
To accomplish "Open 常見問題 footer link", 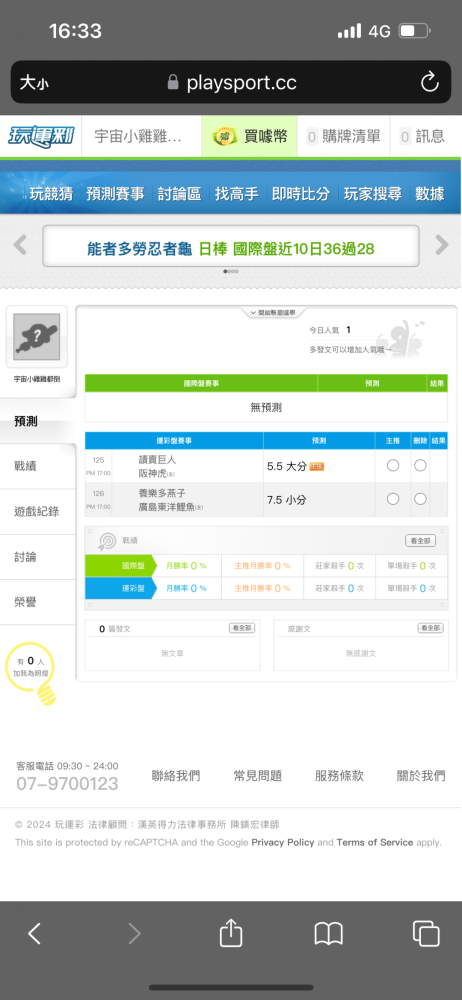I will (x=258, y=776).
